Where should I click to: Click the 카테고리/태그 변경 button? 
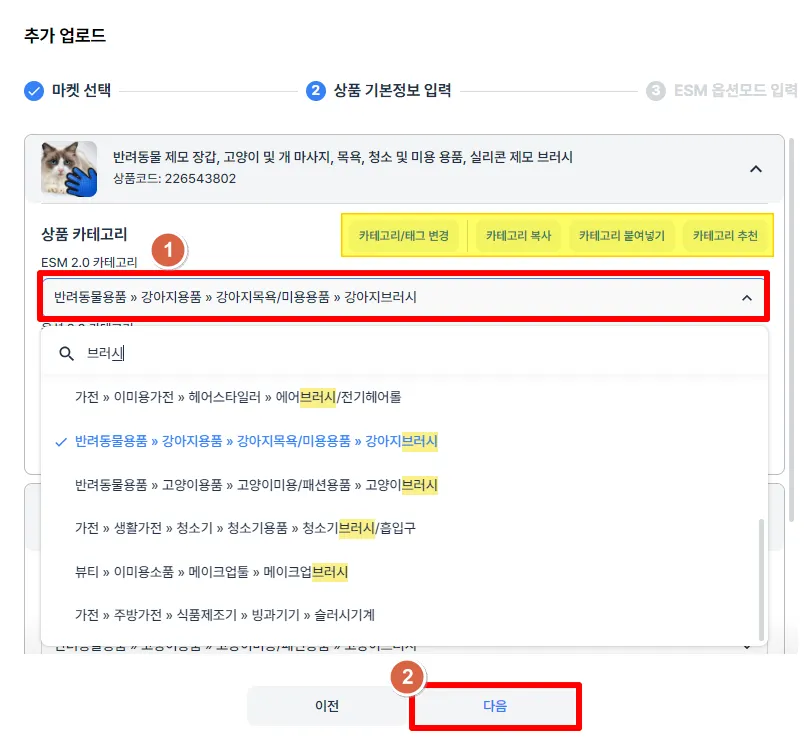pos(404,235)
